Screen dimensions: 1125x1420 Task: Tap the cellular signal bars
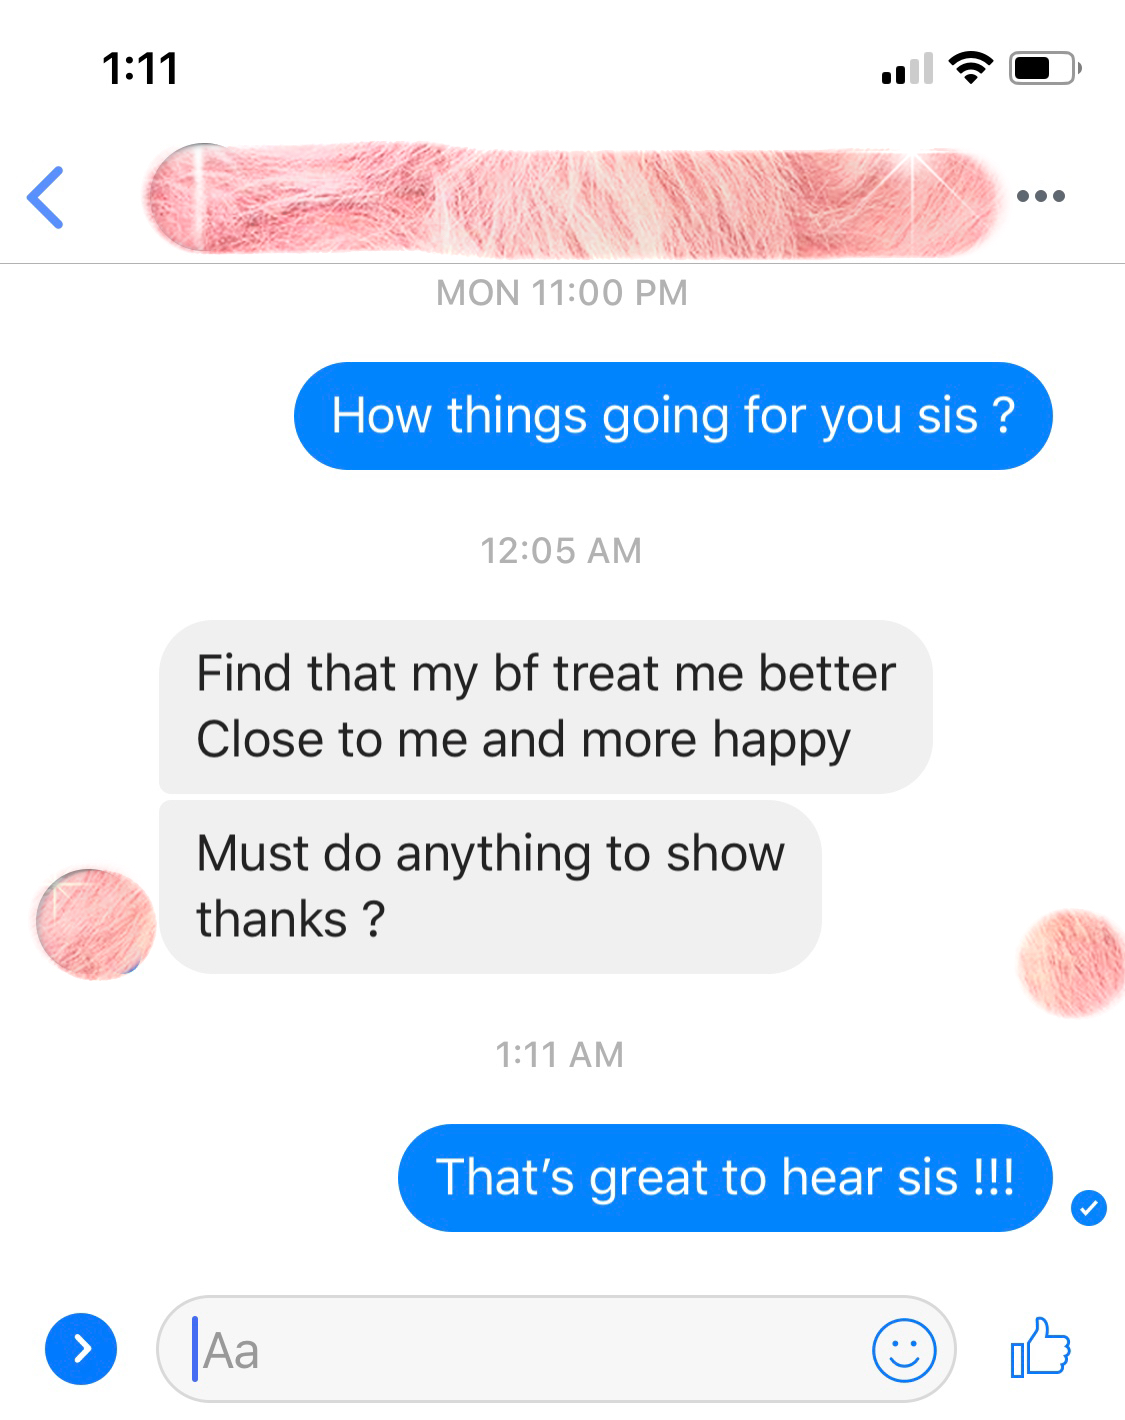pyautogui.click(x=907, y=68)
